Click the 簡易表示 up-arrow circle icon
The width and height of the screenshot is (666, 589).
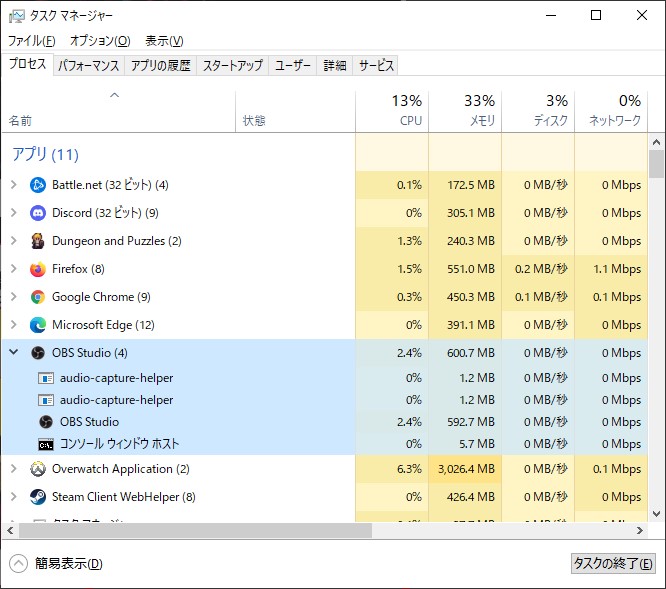pyautogui.click(x=18, y=564)
